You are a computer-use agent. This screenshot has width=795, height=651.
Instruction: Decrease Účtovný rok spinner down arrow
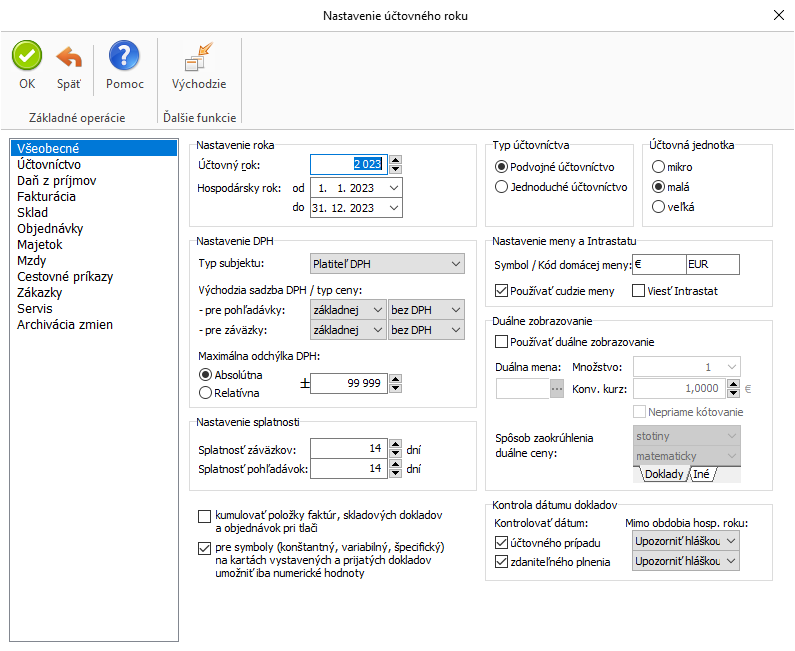(x=395, y=169)
